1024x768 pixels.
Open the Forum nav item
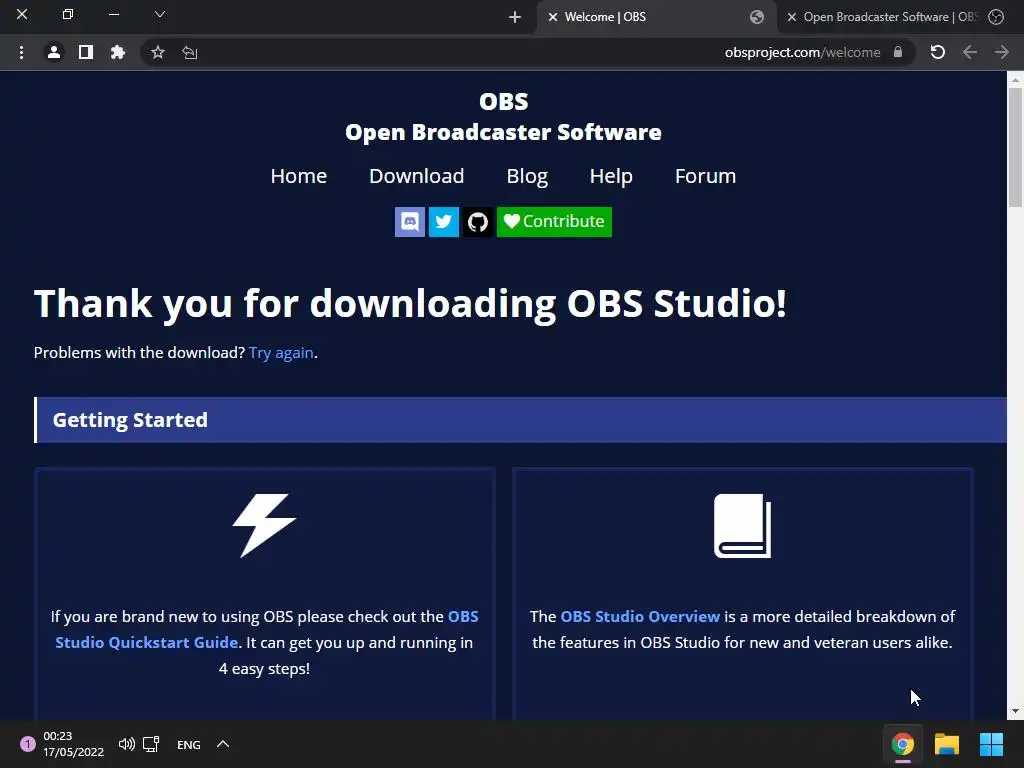(x=705, y=176)
